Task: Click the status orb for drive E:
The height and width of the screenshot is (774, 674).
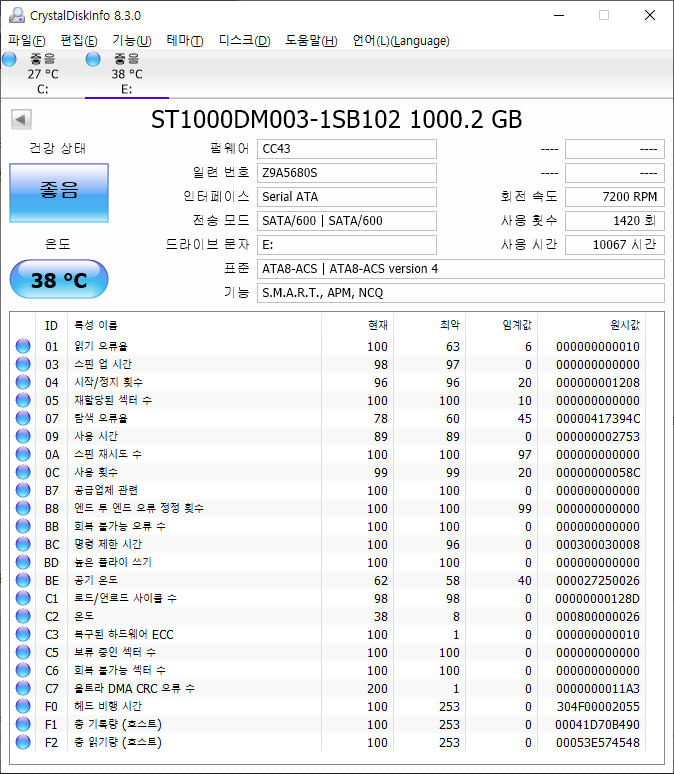Action: tap(93, 60)
